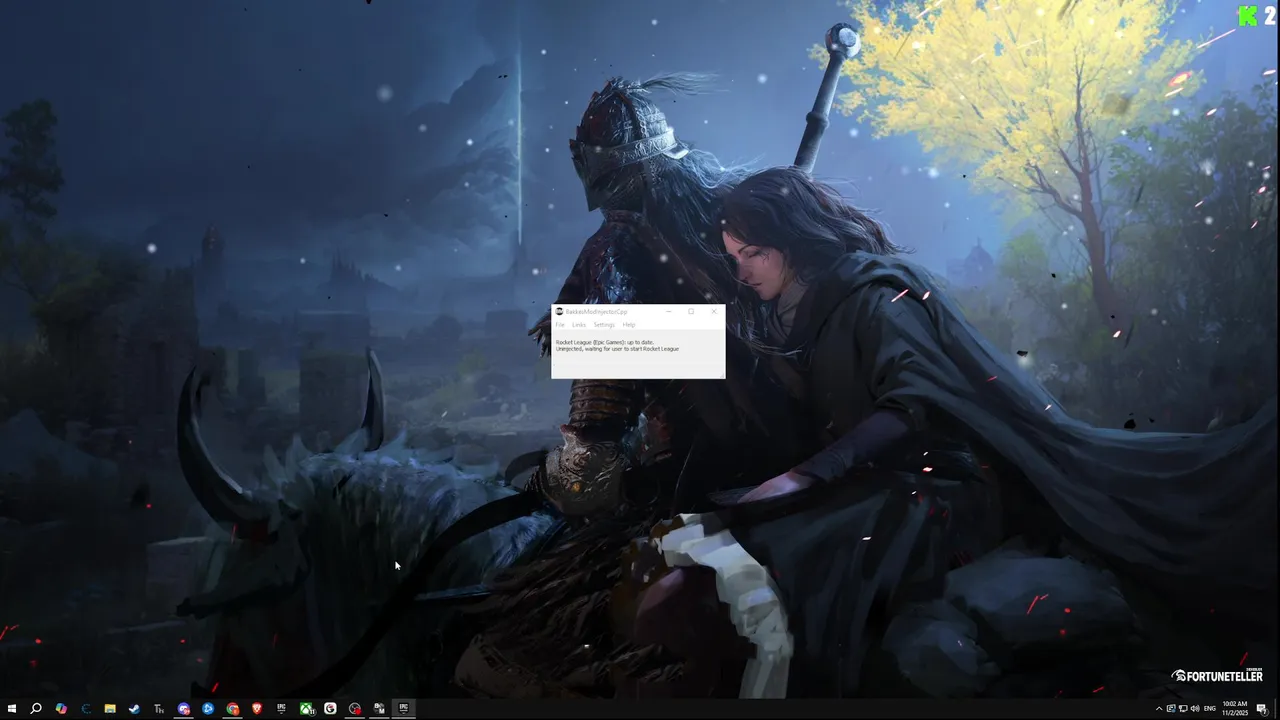
Task: Open Windows Search from the taskbar
Action: tap(36, 709)
